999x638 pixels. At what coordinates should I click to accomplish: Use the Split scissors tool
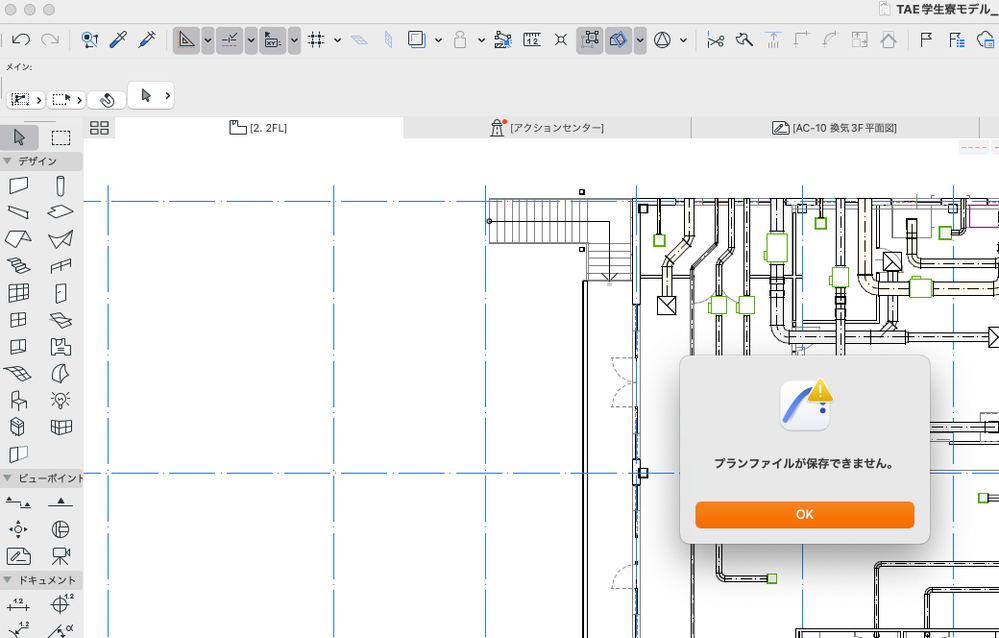[715, 40]
